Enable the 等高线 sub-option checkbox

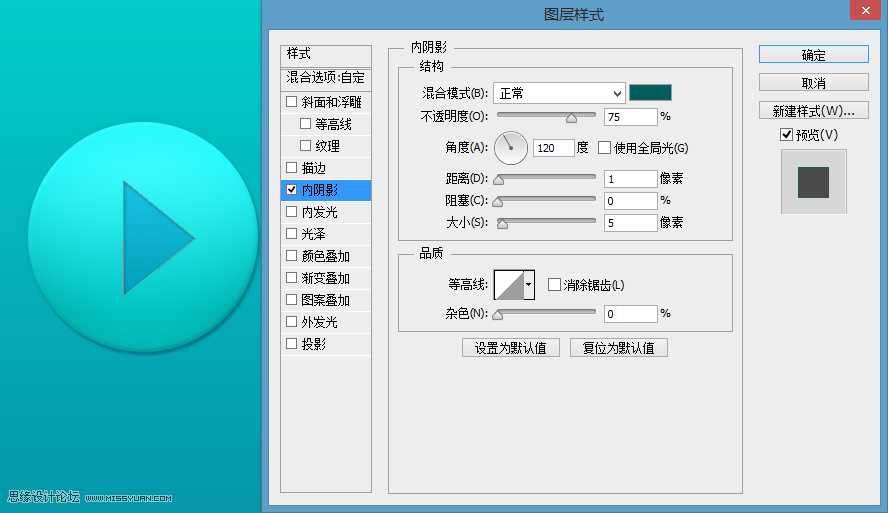tap(305, 123)
